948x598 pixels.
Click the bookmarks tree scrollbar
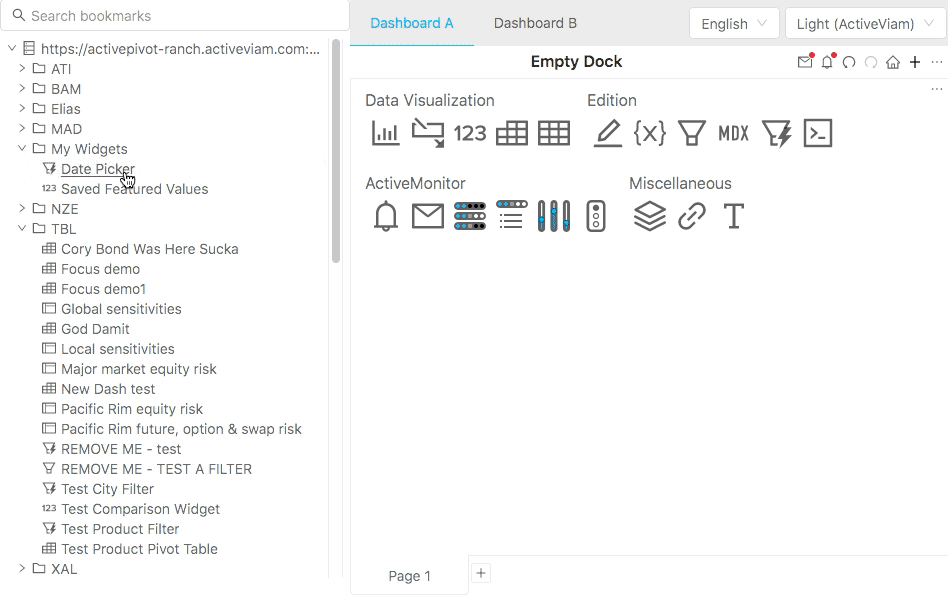pyautogui.click(x=336, y=151)
